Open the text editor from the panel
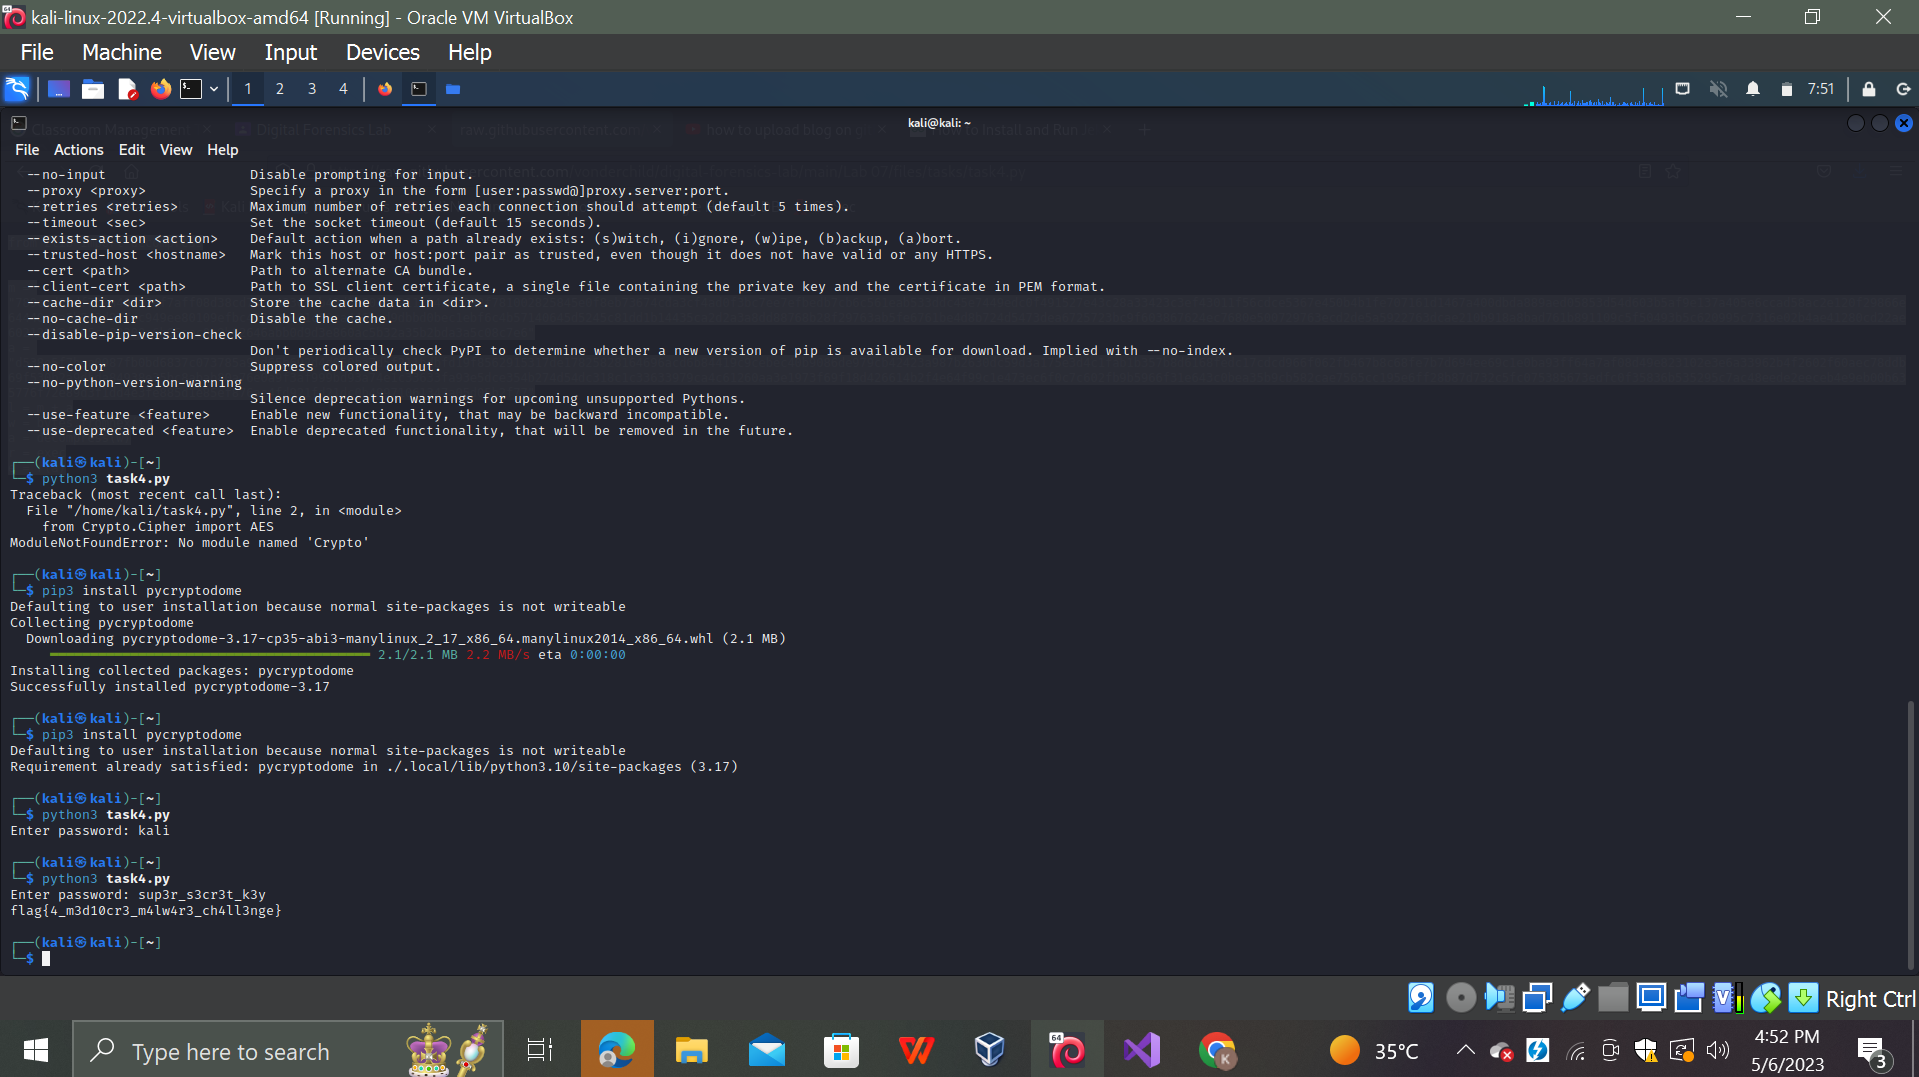Viewport: 1919px width, 1077px height. (127, 89)
